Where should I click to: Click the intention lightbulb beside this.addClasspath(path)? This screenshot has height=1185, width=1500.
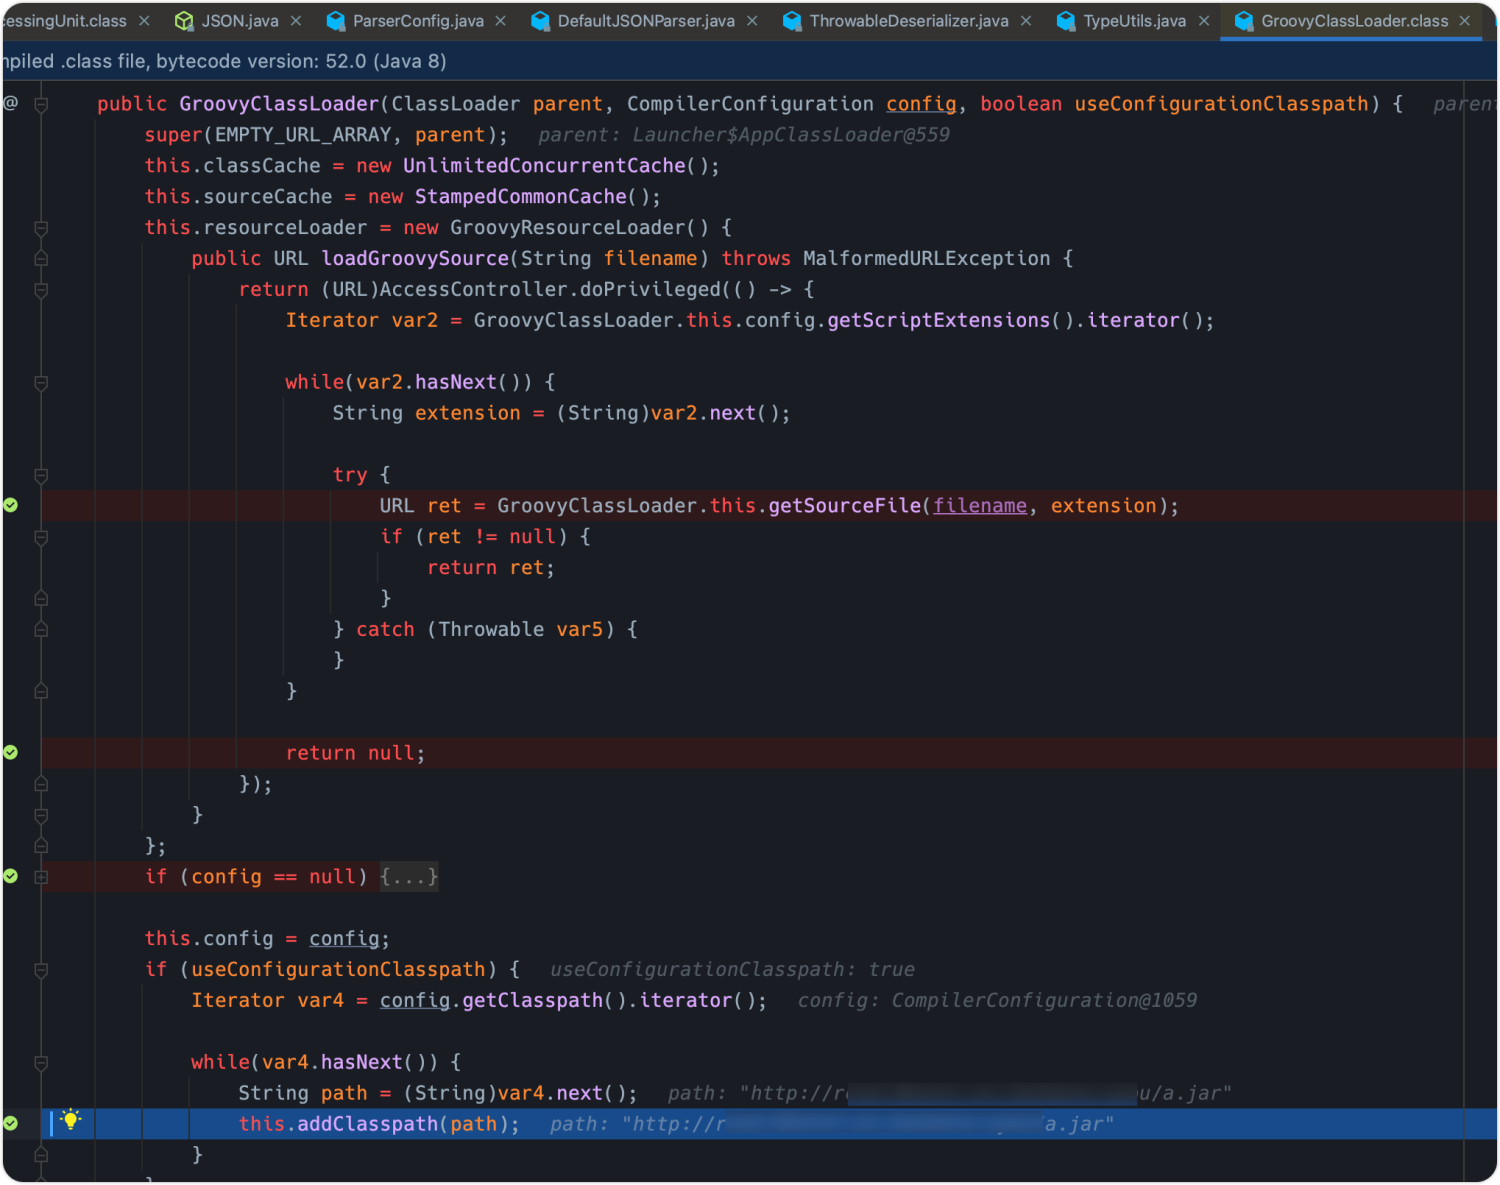pos(70,1120)
